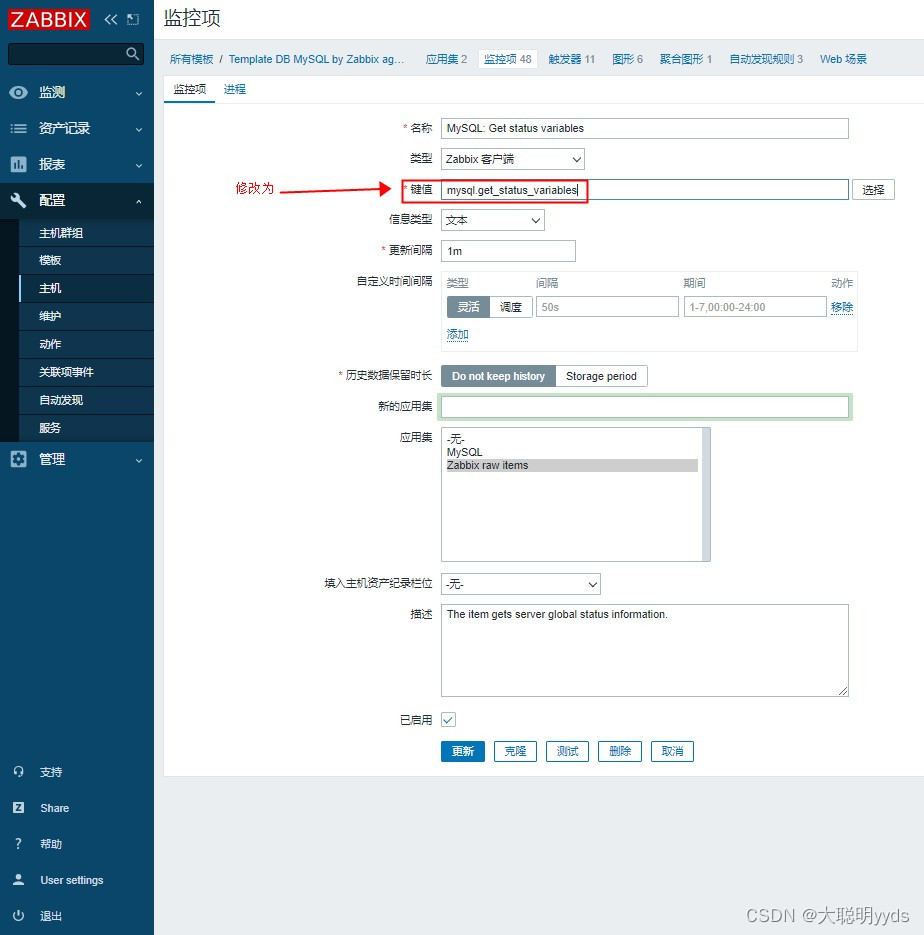Open 主机 in sidebar
Image resolution: width=924 pixels, height=935 pixels.
tap(86, 289)
